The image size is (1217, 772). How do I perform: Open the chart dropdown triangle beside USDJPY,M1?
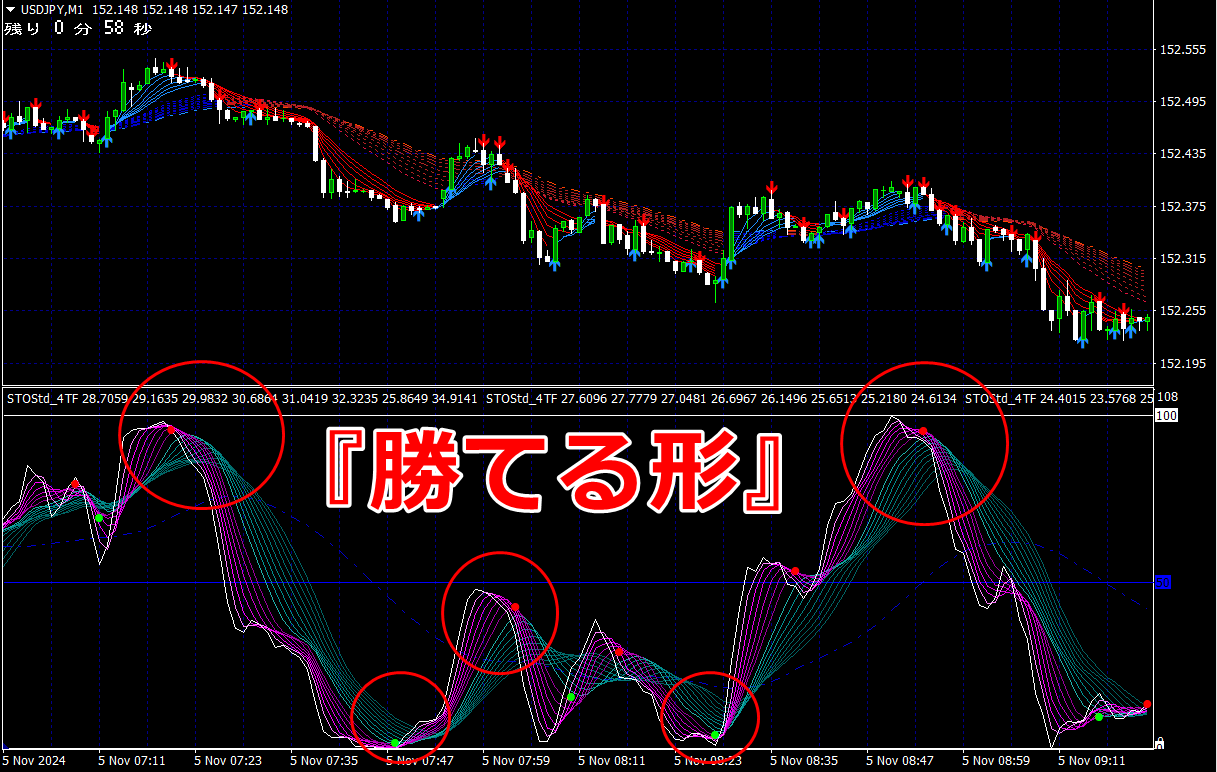(10, 9)
